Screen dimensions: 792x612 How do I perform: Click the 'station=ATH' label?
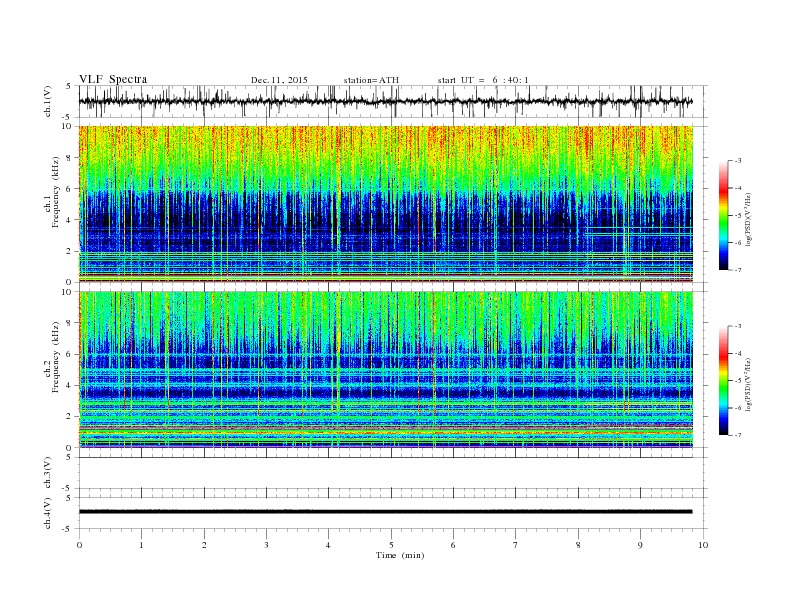pos(371,80)
